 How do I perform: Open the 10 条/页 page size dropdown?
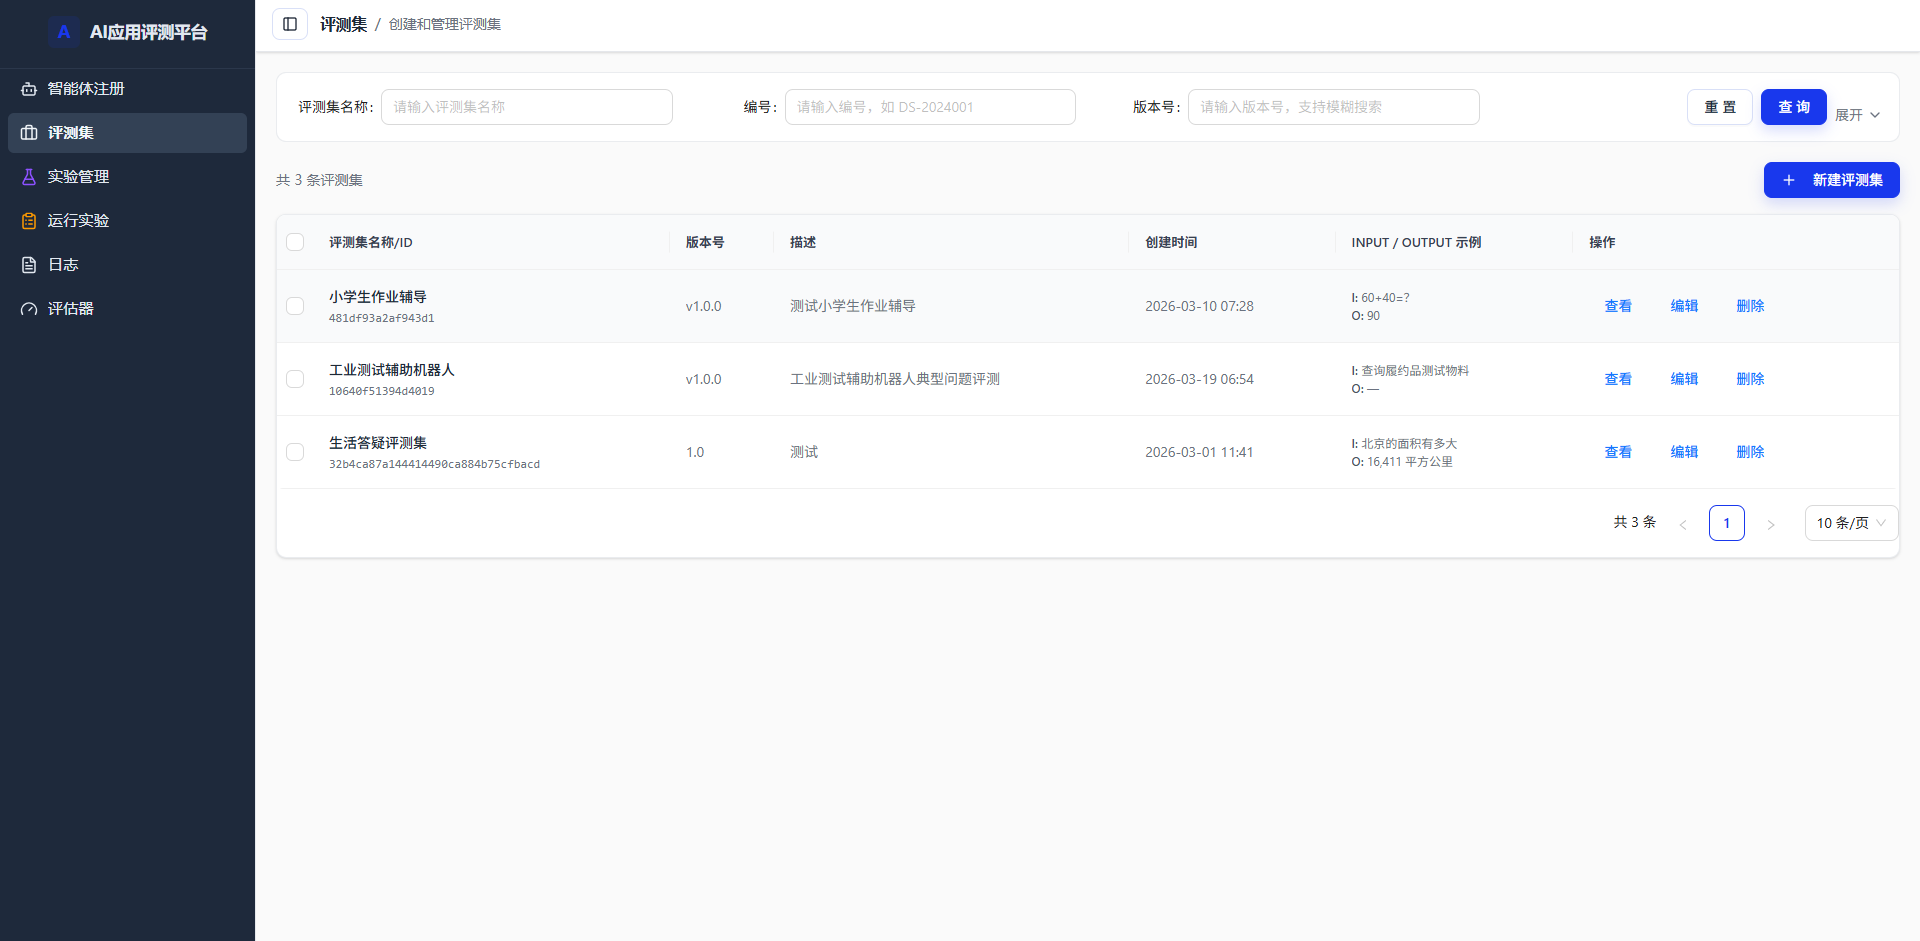click(1851, 523)
